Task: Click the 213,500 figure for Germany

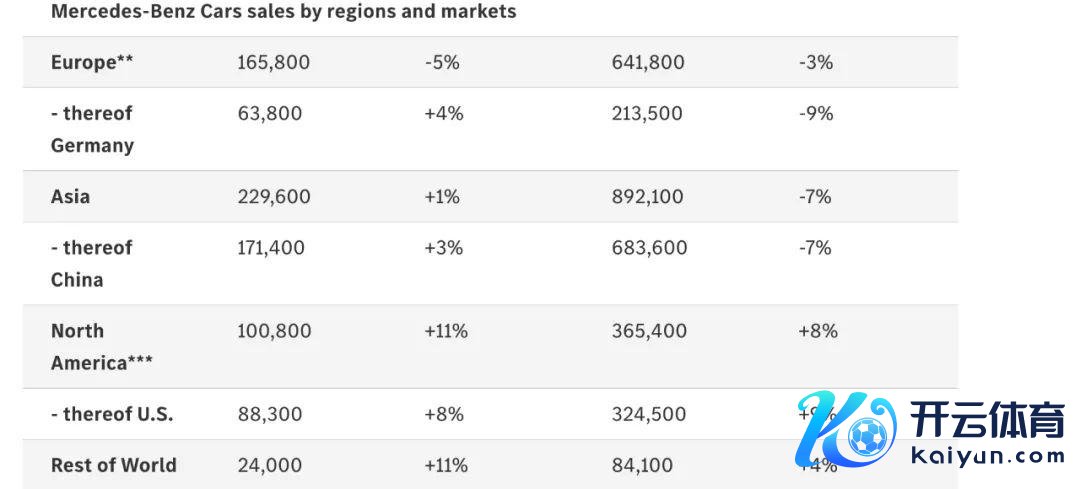Action: [x=648, y=113]
